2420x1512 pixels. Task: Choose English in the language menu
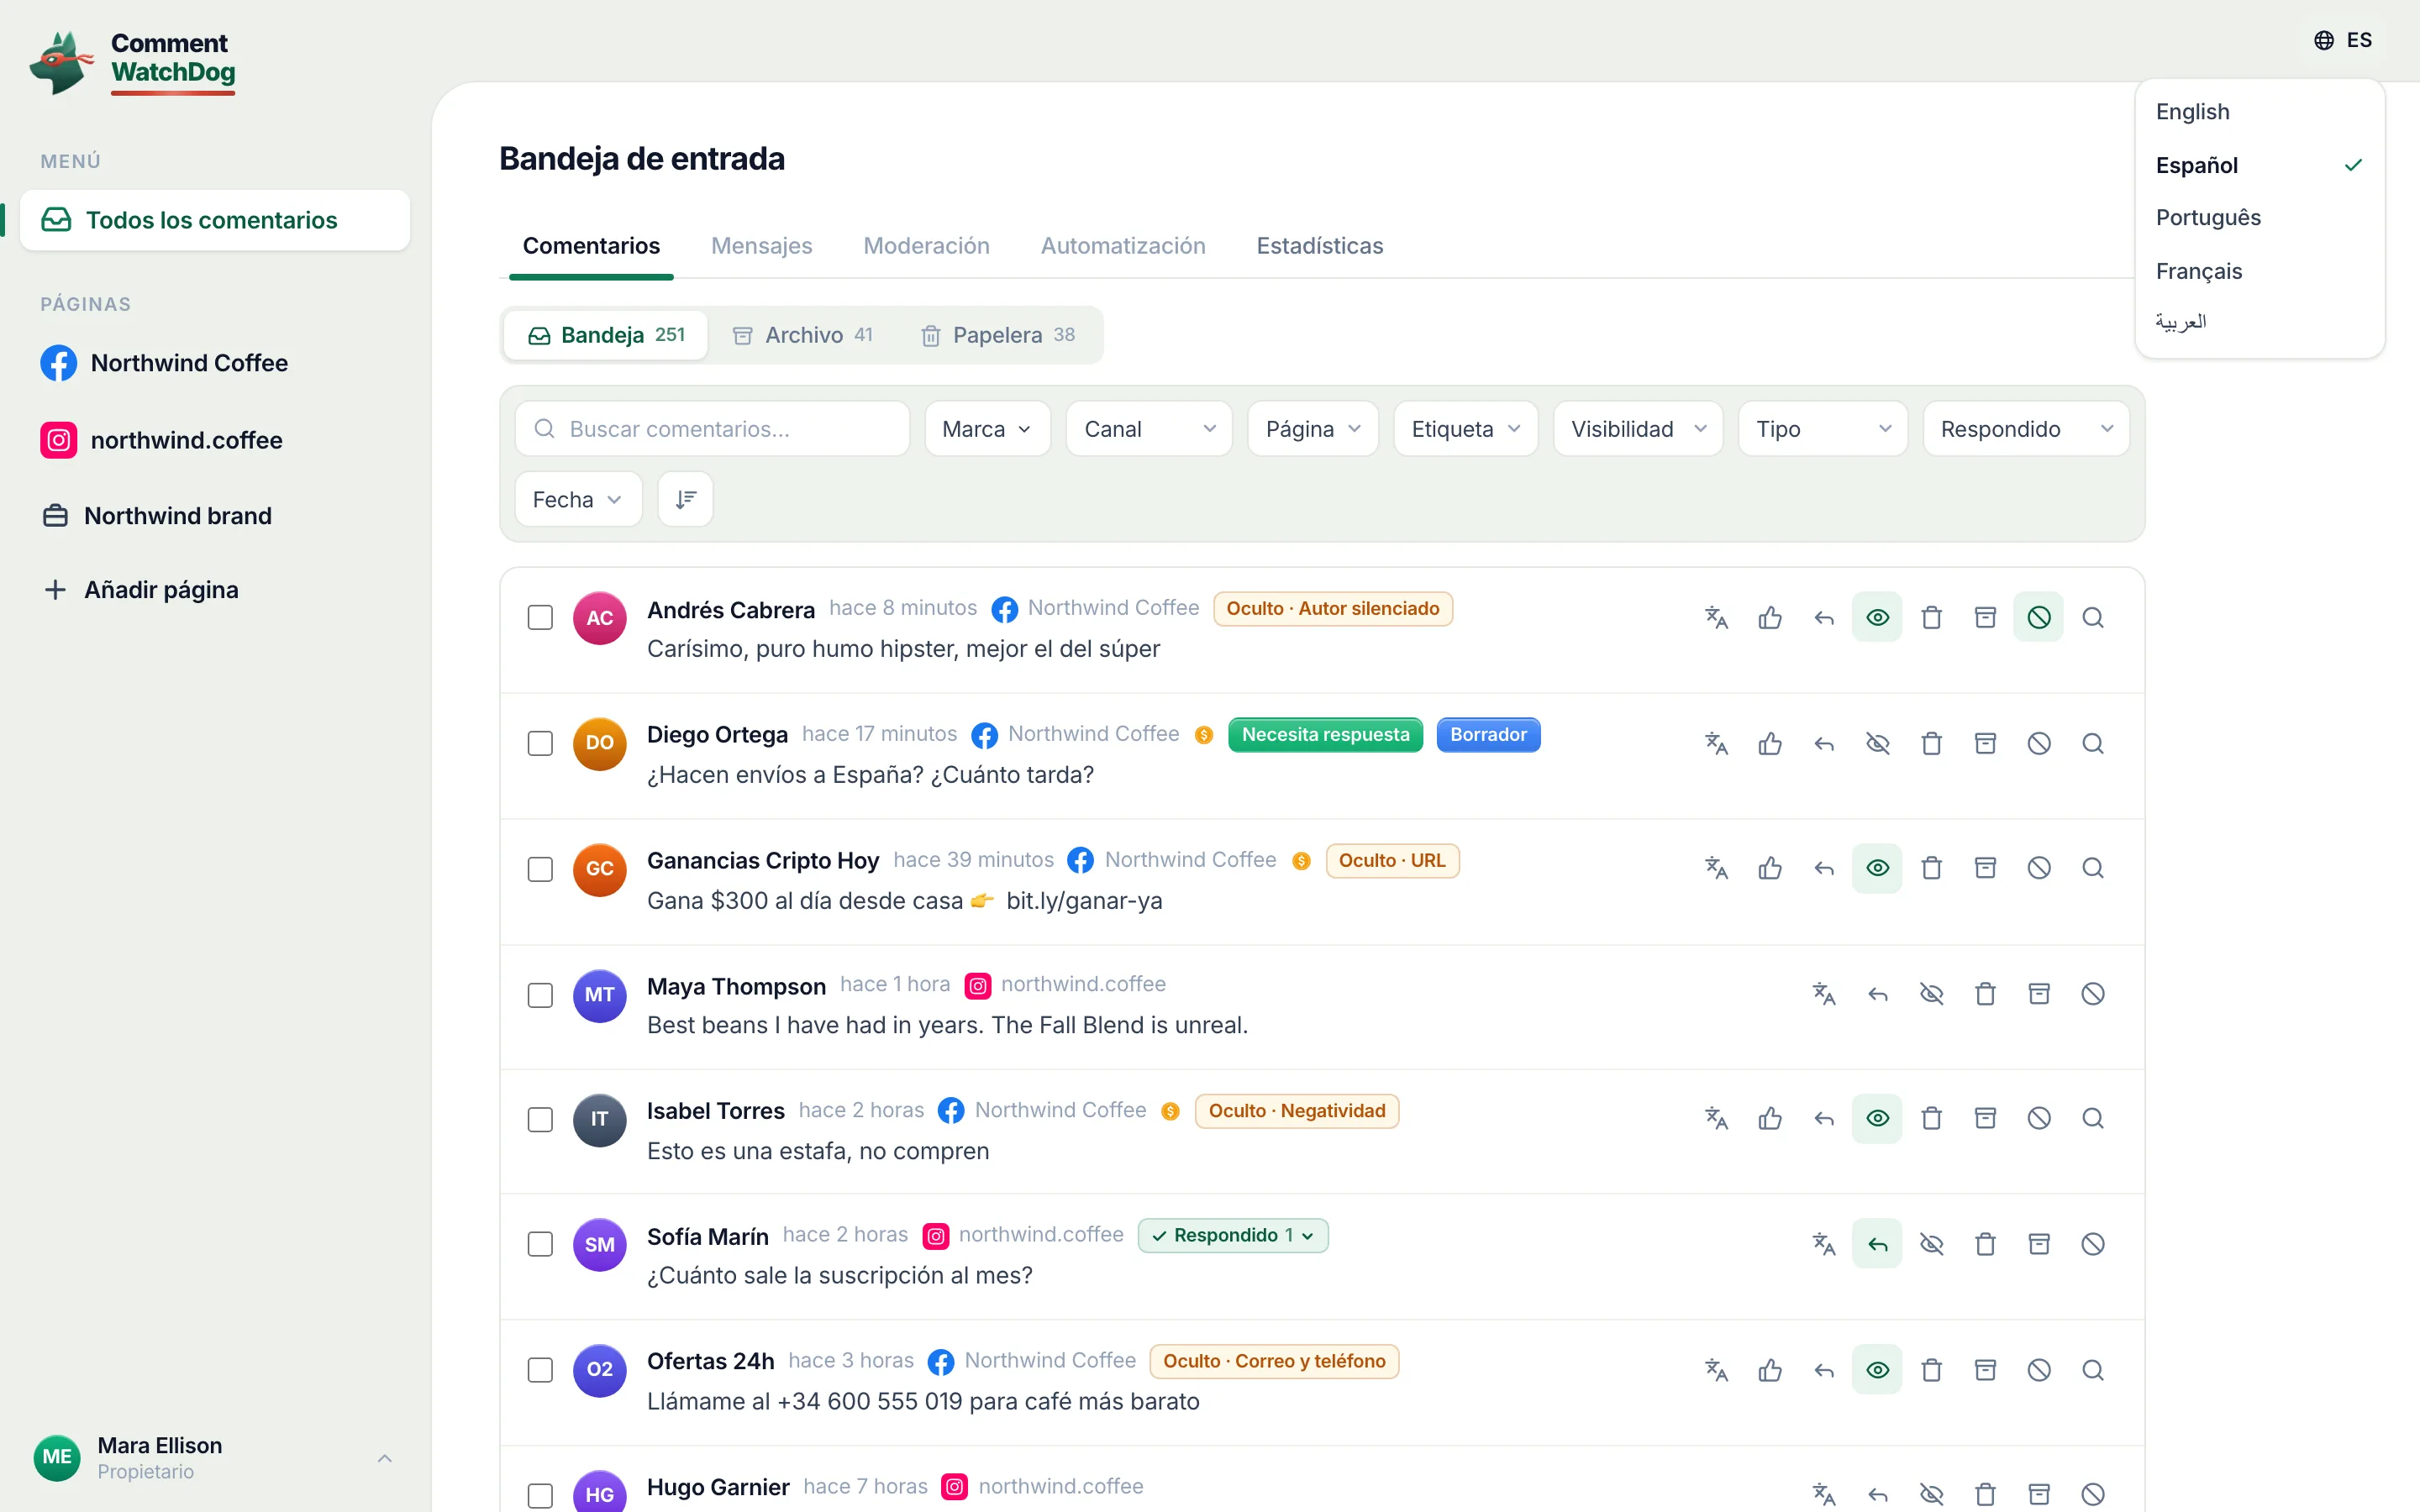tap(2259, 112)
